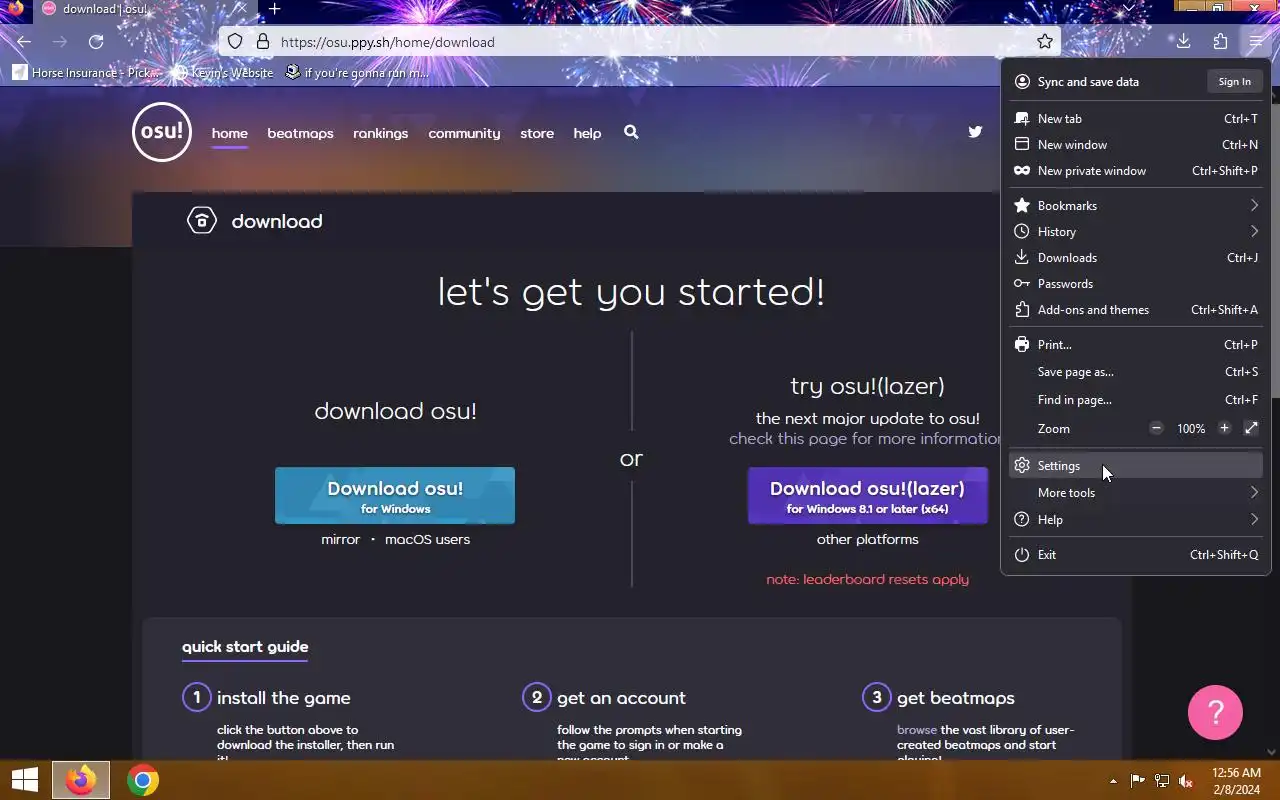Open New private window

tap(1136, 170)
